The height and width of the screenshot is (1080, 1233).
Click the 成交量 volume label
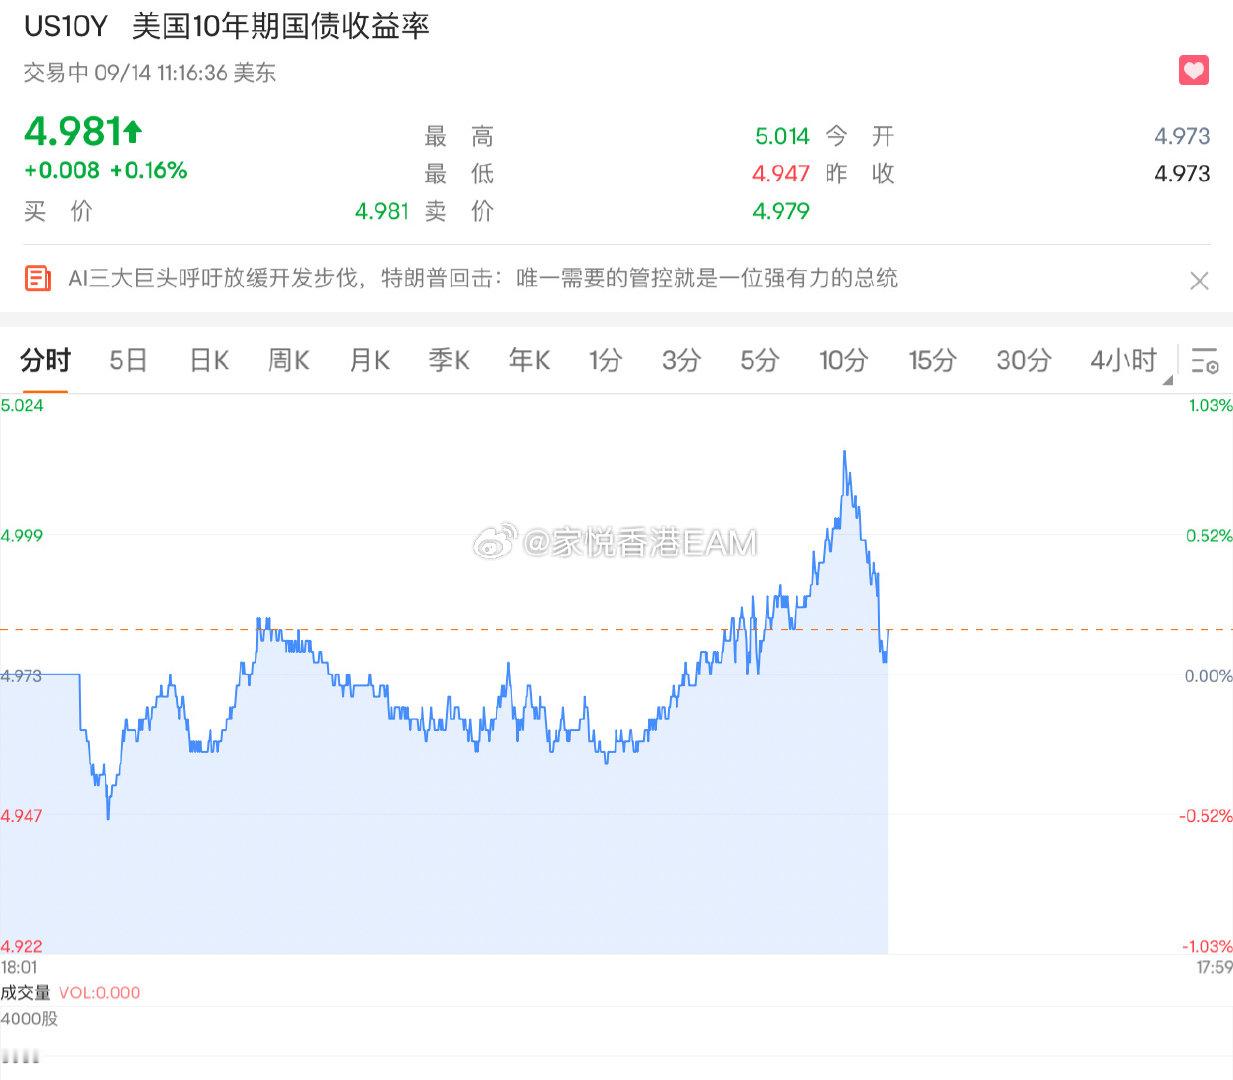25,992
